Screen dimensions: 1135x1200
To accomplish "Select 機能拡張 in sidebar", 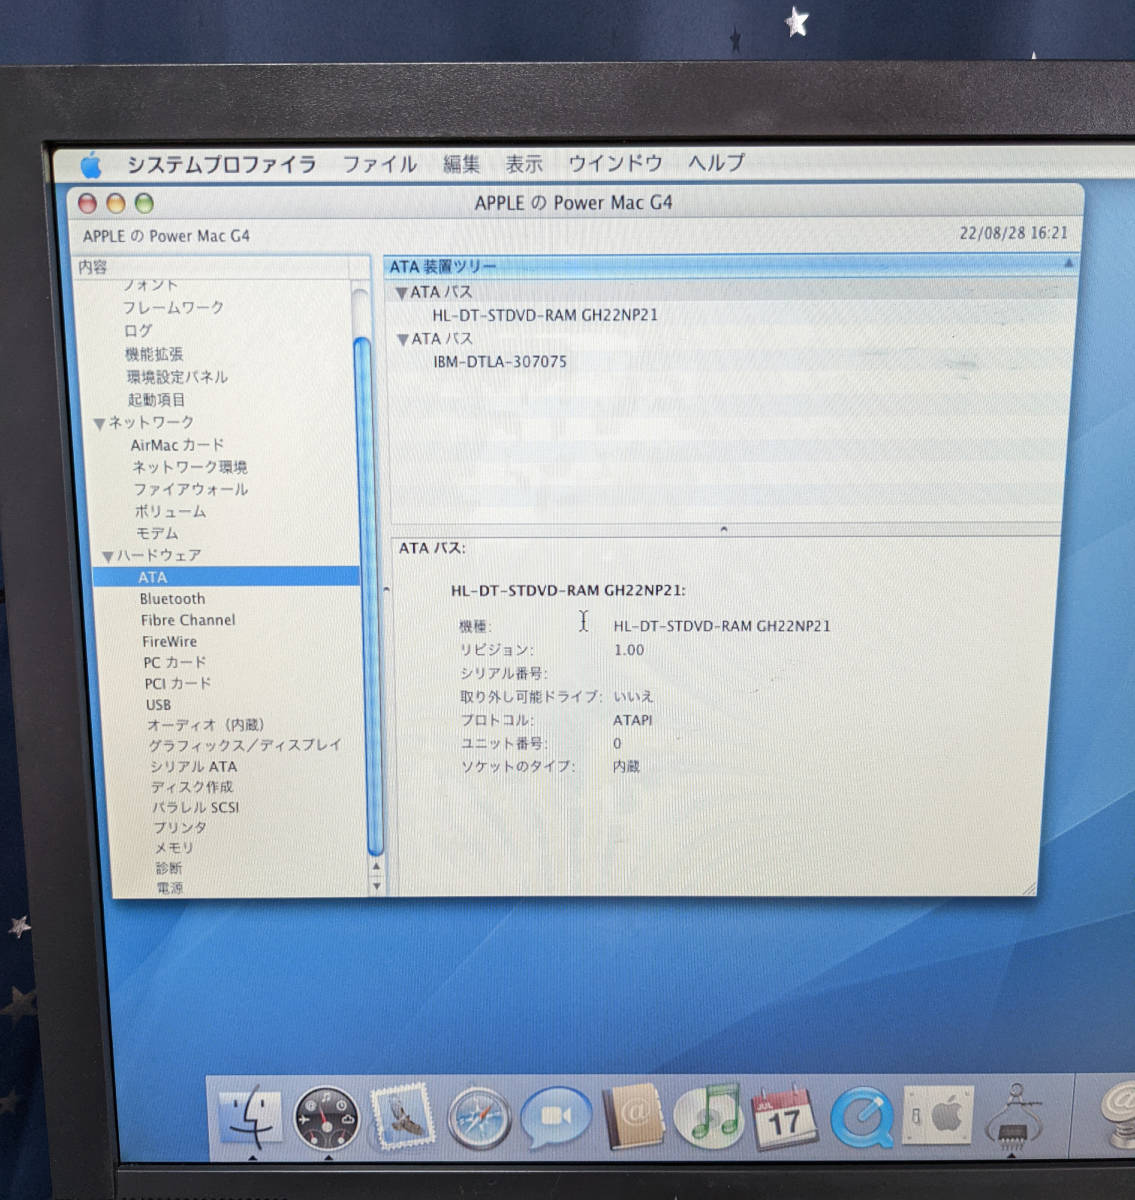I will [x=153, y=354].
